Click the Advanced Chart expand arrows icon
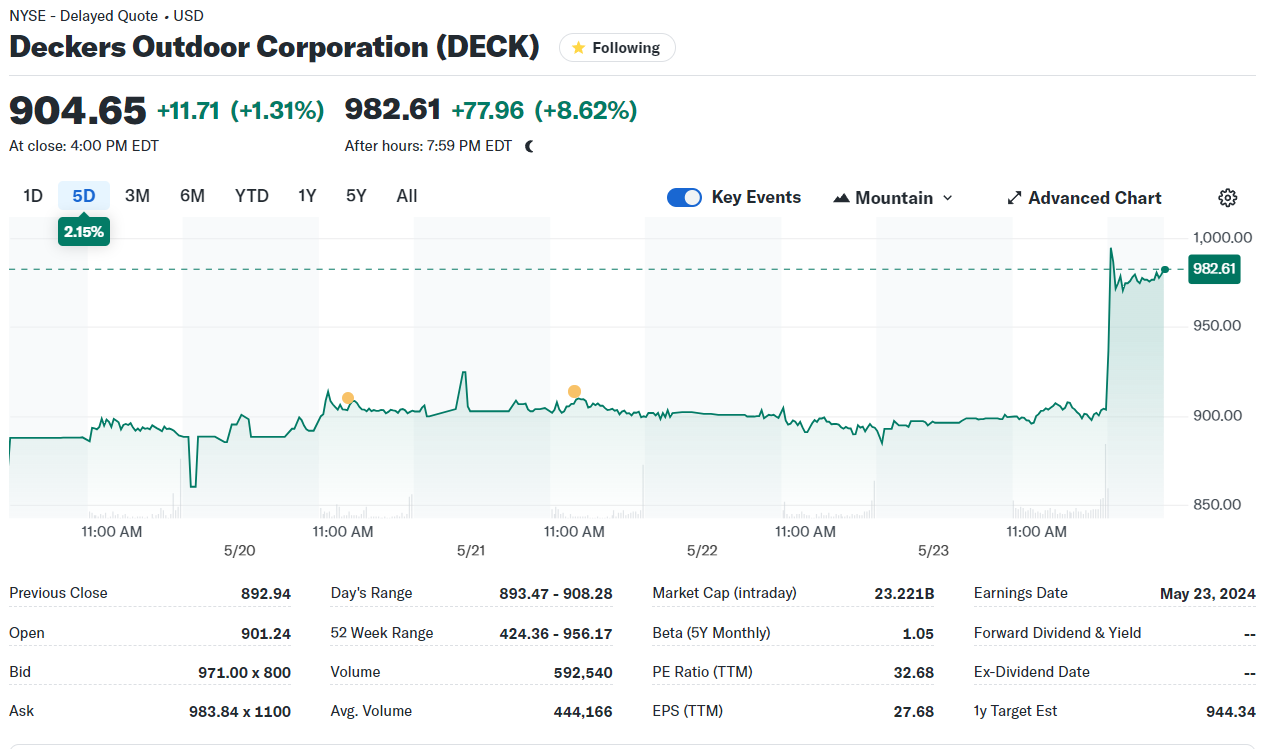The height and width of the screenshot is (749, 1262). 1014,198
